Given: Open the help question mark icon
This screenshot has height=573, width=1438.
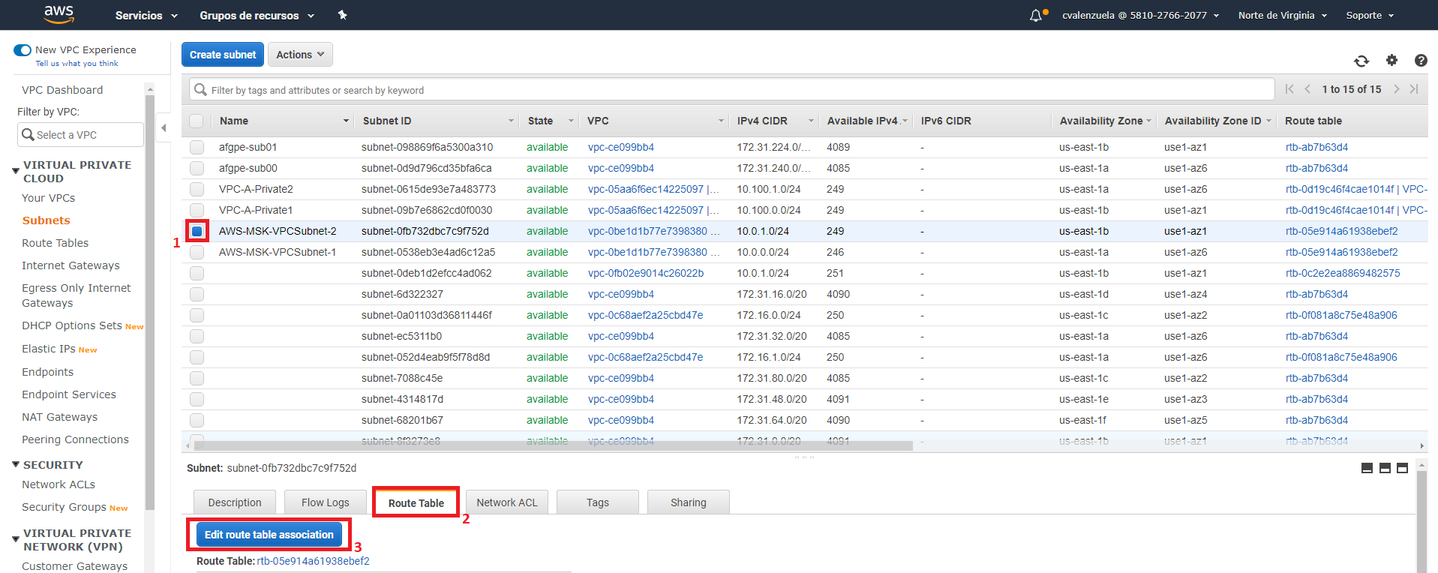Looking at the screenshot, I should pyautogui.click(x=1421, y=61).
